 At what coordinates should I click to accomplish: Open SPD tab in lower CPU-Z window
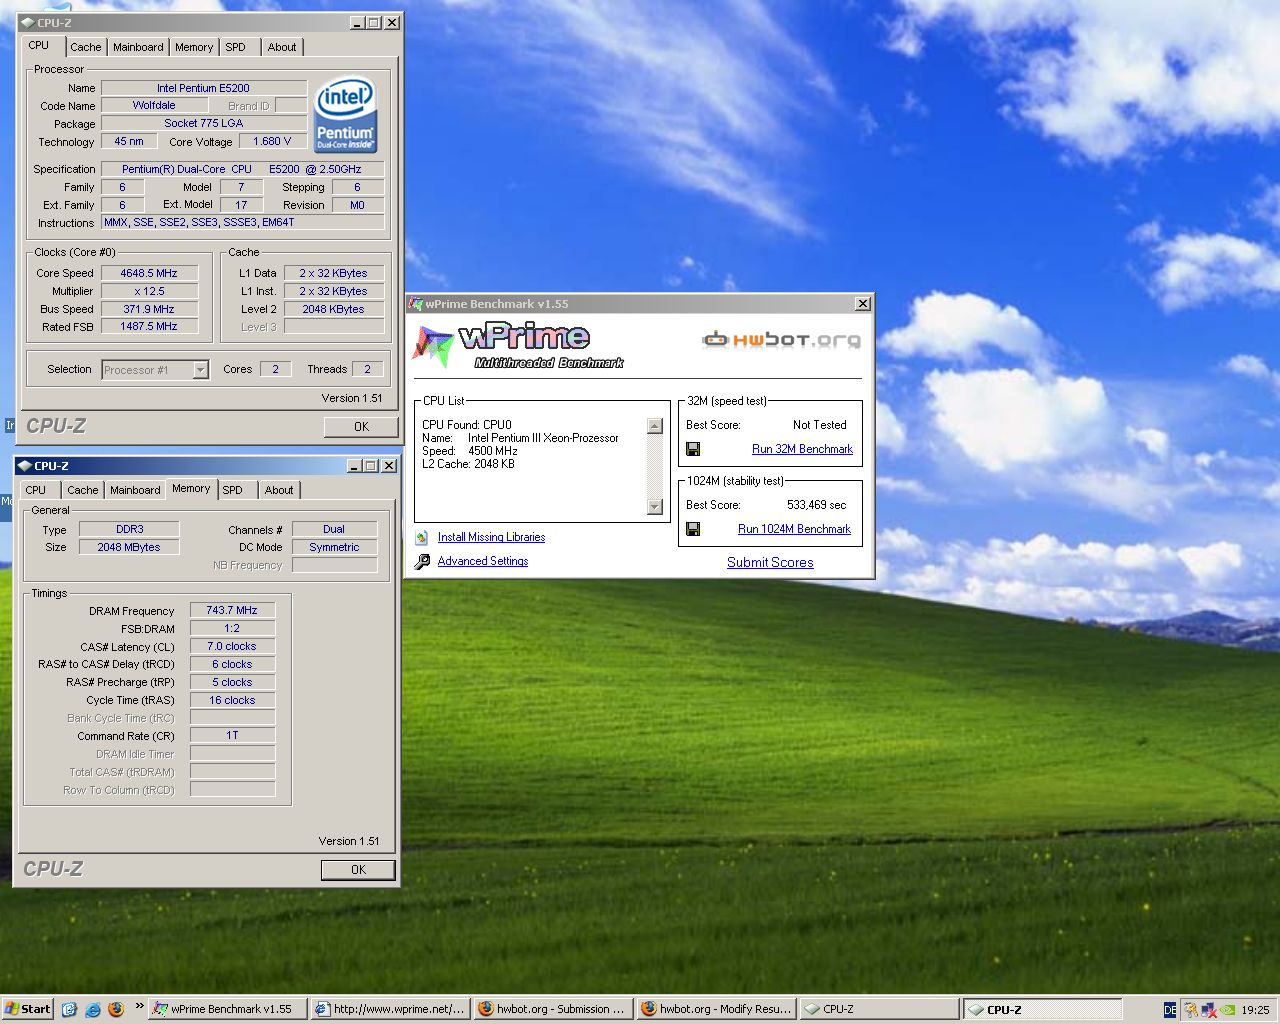232,490
